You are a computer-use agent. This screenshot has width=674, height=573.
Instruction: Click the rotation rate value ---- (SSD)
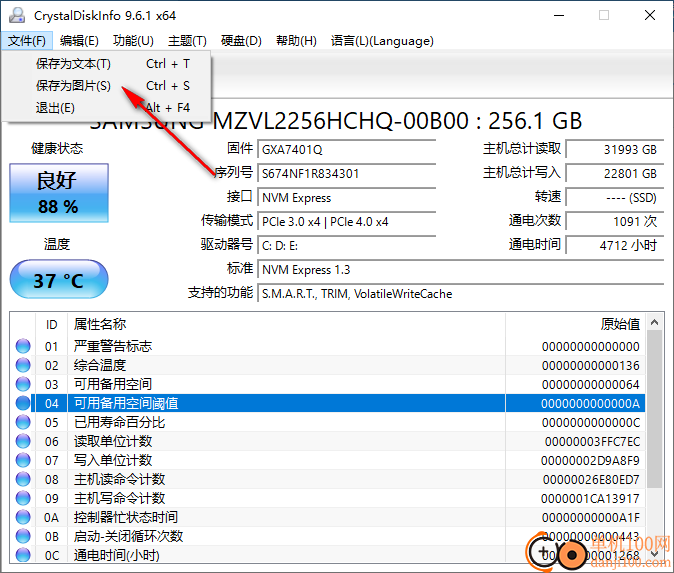(615, 198)
